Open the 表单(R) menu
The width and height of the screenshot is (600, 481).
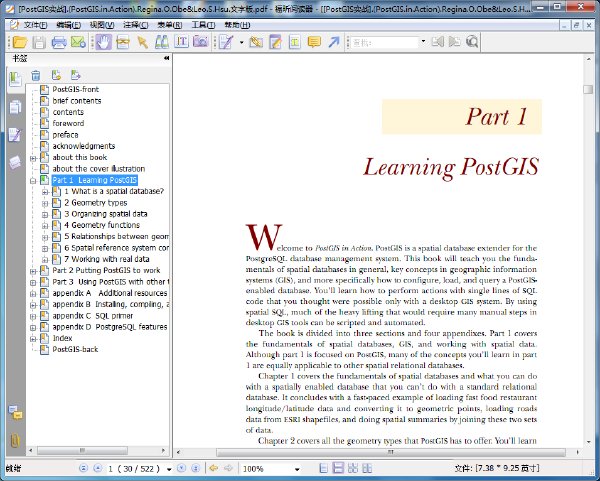pos(170,25)
